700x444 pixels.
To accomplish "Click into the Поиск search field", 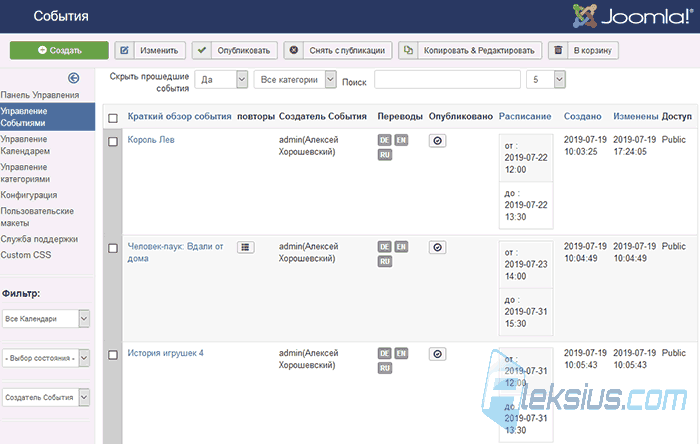I will pyautogui.click(x=447, y=79).
